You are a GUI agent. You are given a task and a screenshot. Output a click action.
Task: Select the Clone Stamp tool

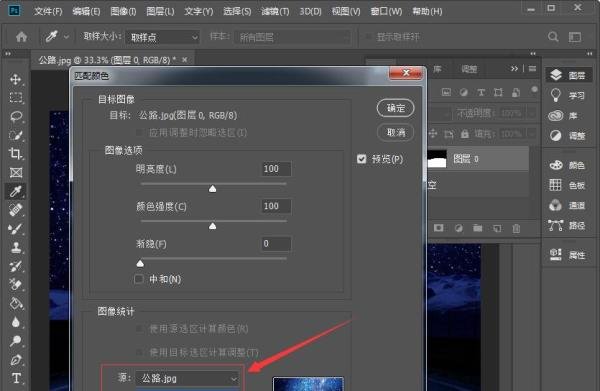[x=16, y=248]
